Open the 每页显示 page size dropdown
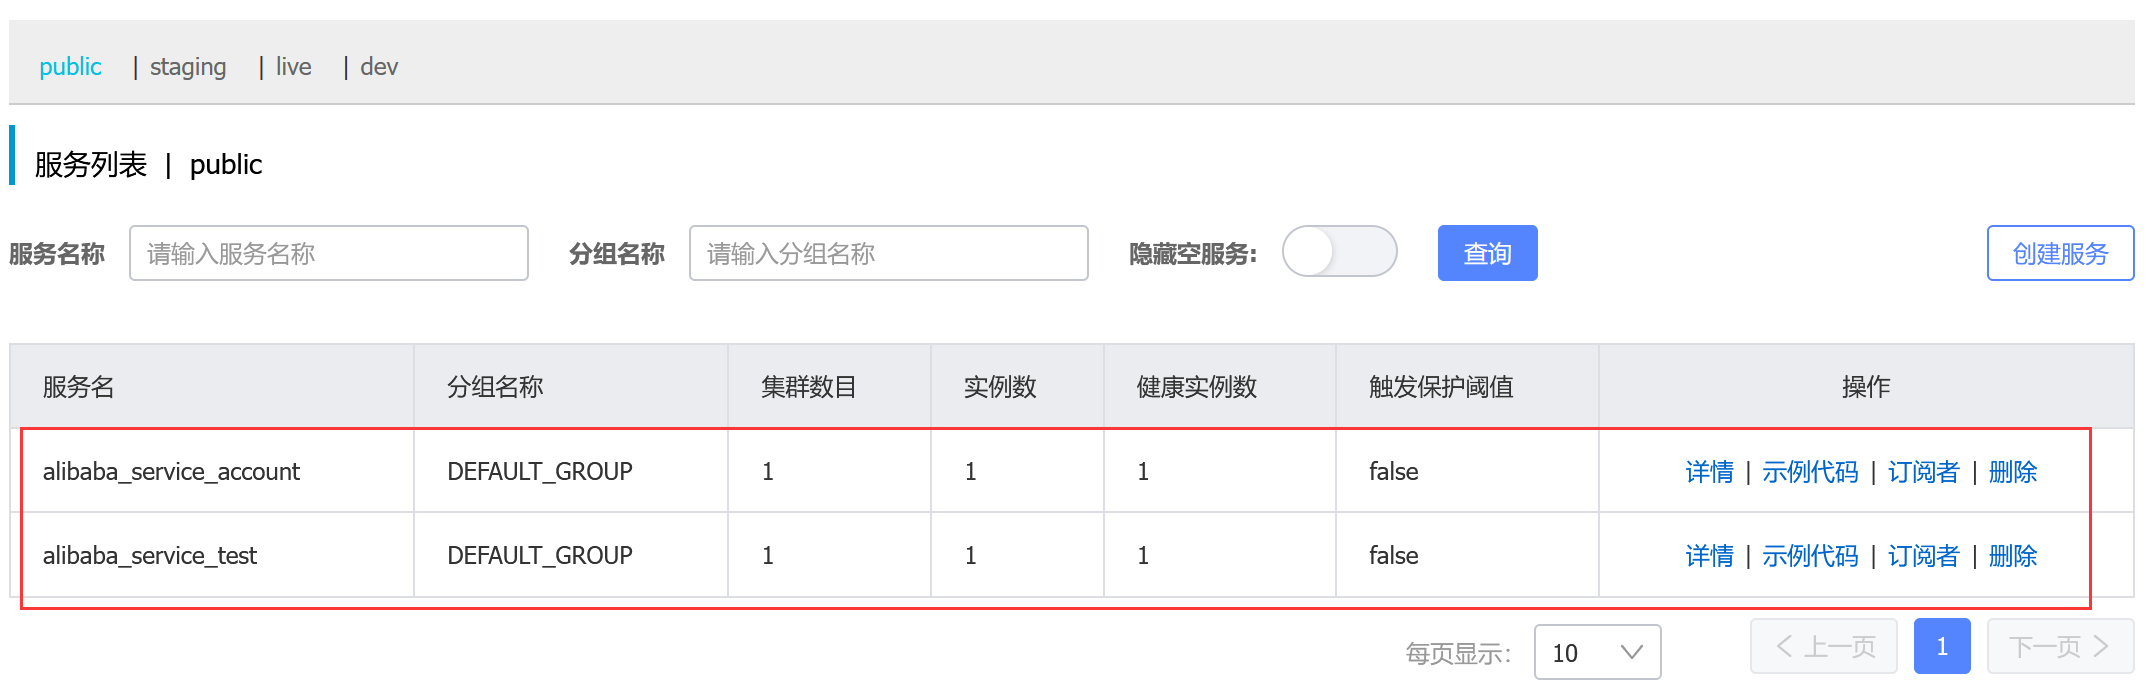Image resolution: width=2148 pixels, height=700 pixels. click(x=1597, y=653)
